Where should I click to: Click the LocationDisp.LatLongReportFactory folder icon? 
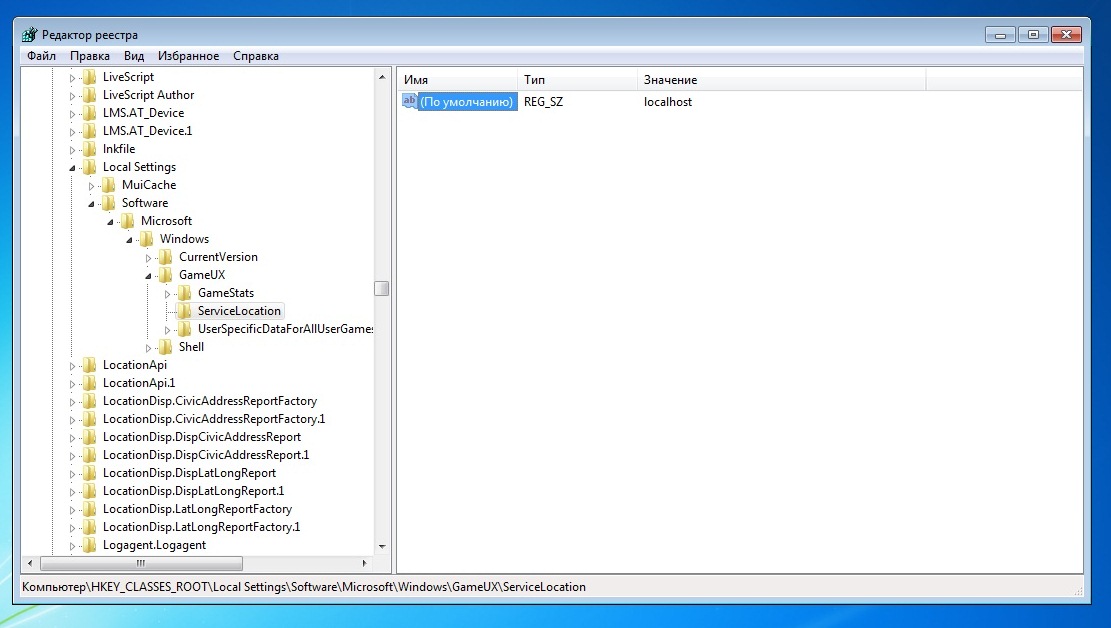[x=89, y=509]
